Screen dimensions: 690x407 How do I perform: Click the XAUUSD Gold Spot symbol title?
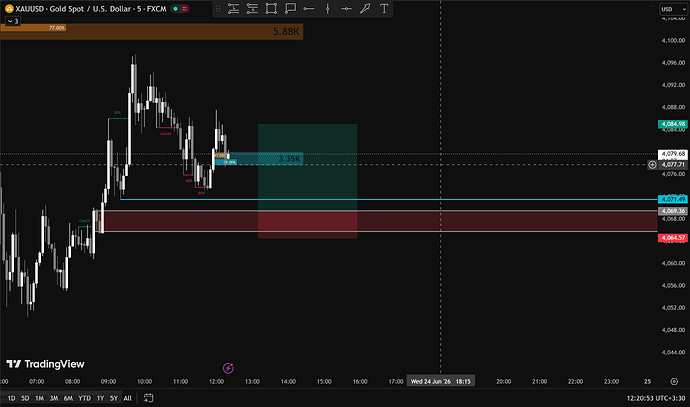click(x=91, y=8)
